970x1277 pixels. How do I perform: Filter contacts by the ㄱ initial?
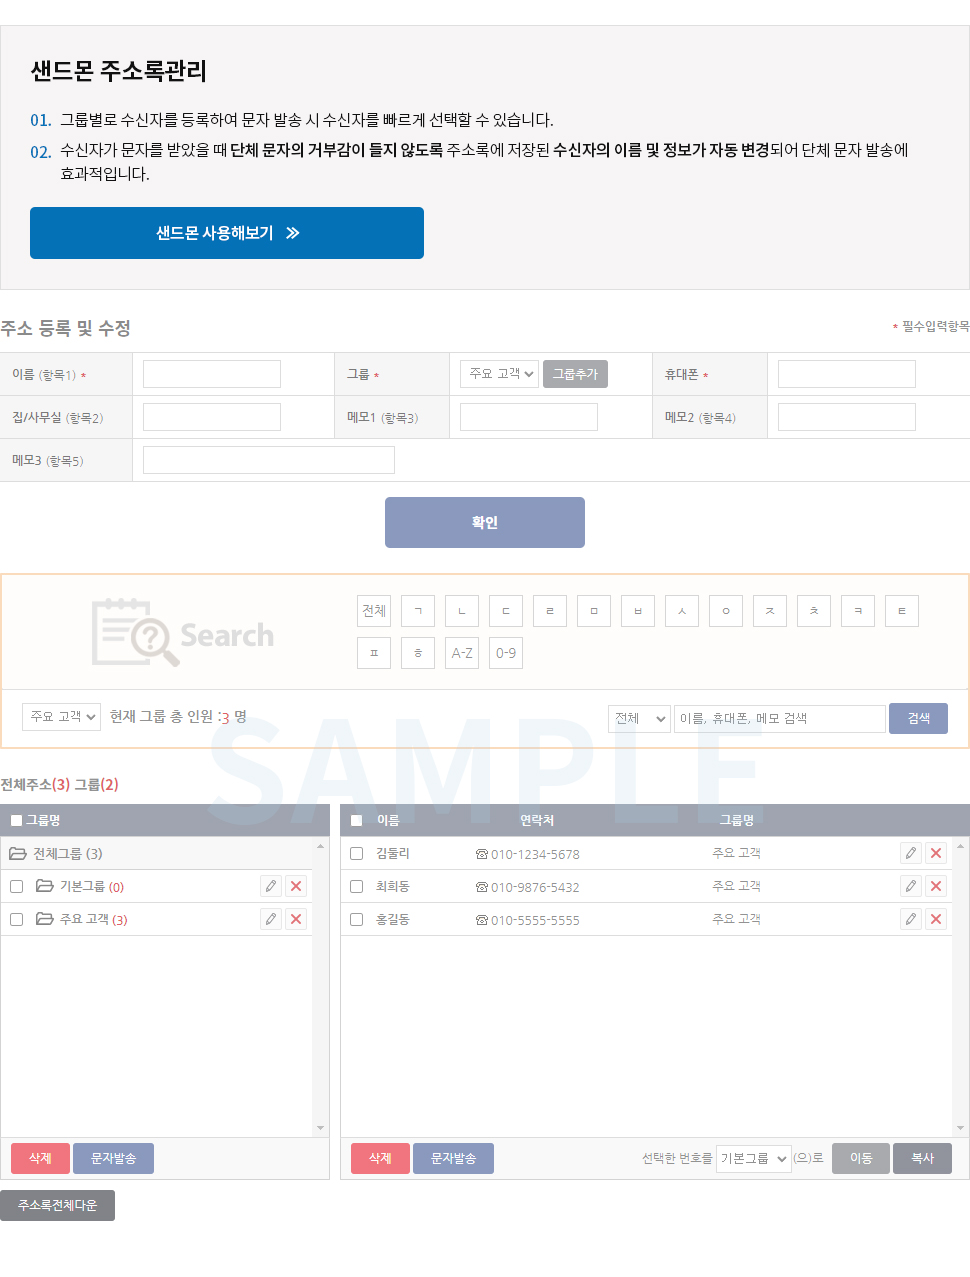(418, 611)
